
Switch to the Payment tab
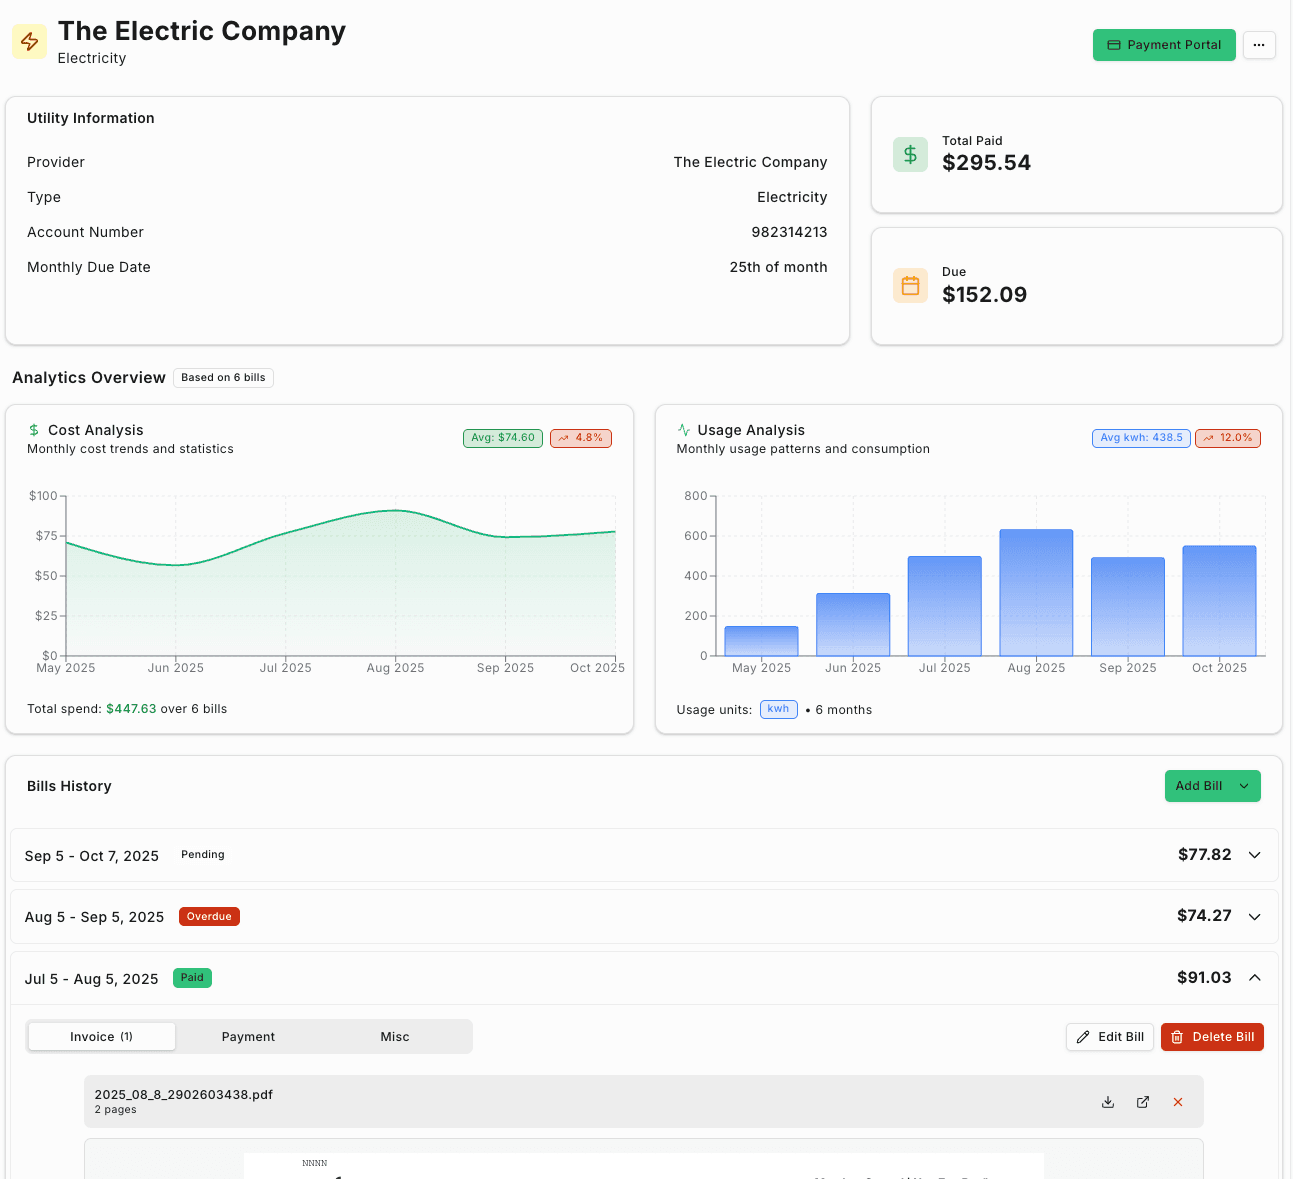point(248,1037)
